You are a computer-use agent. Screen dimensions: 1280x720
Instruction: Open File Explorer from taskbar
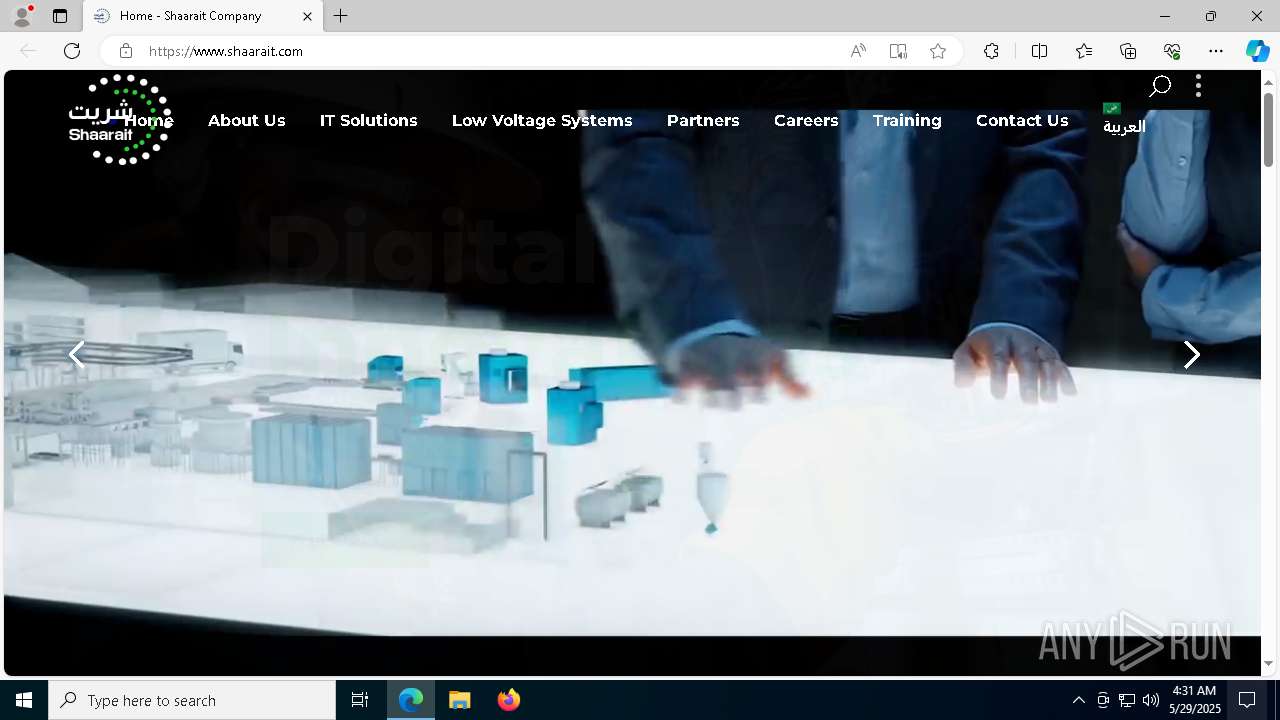click(x=460, y=700)
